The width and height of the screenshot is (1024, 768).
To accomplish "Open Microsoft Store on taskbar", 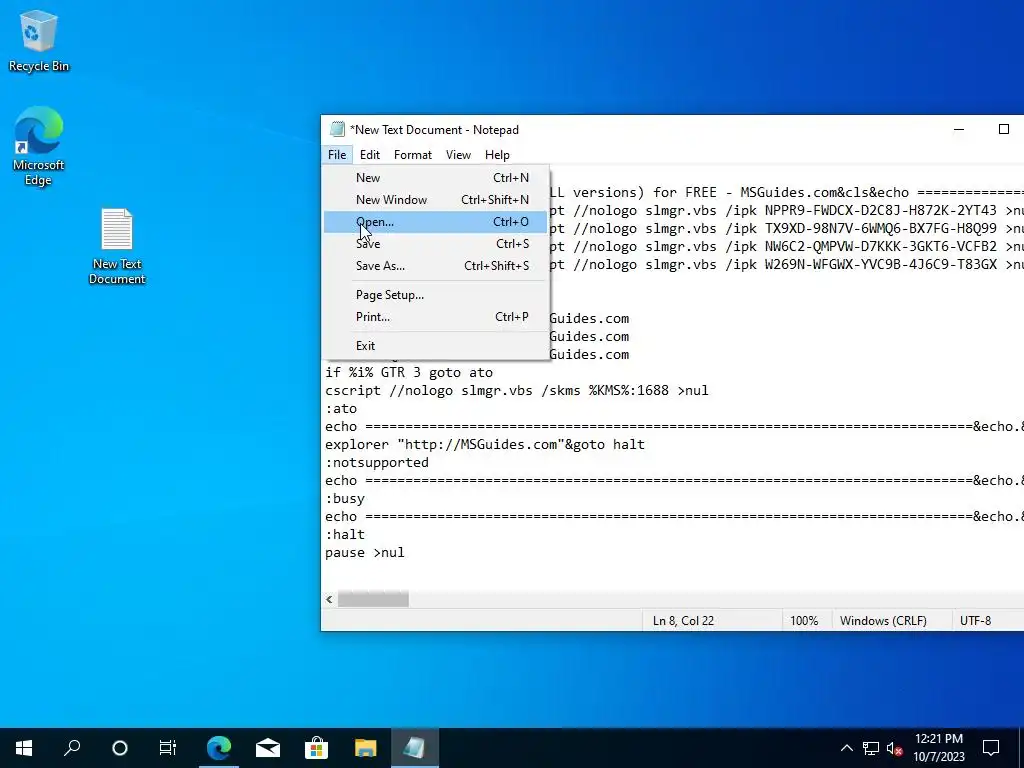I will 317,748.
